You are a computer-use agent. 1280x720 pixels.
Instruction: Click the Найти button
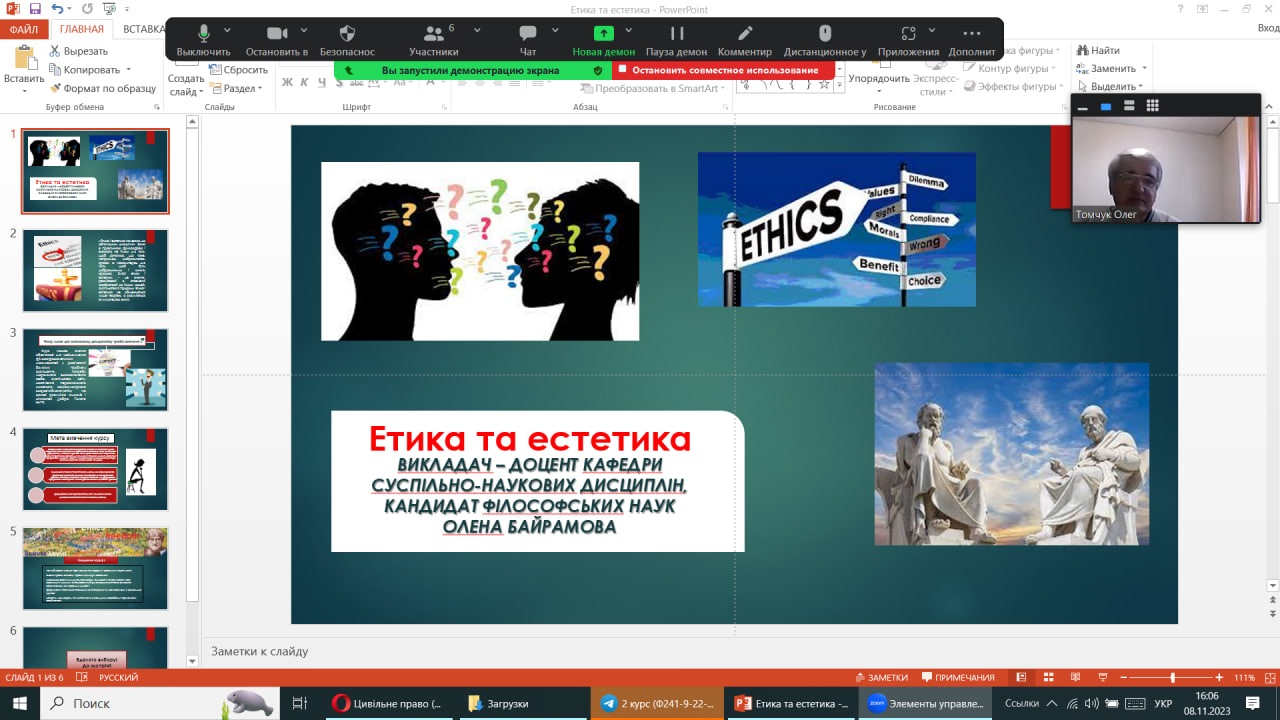(x=1098, y=50)
